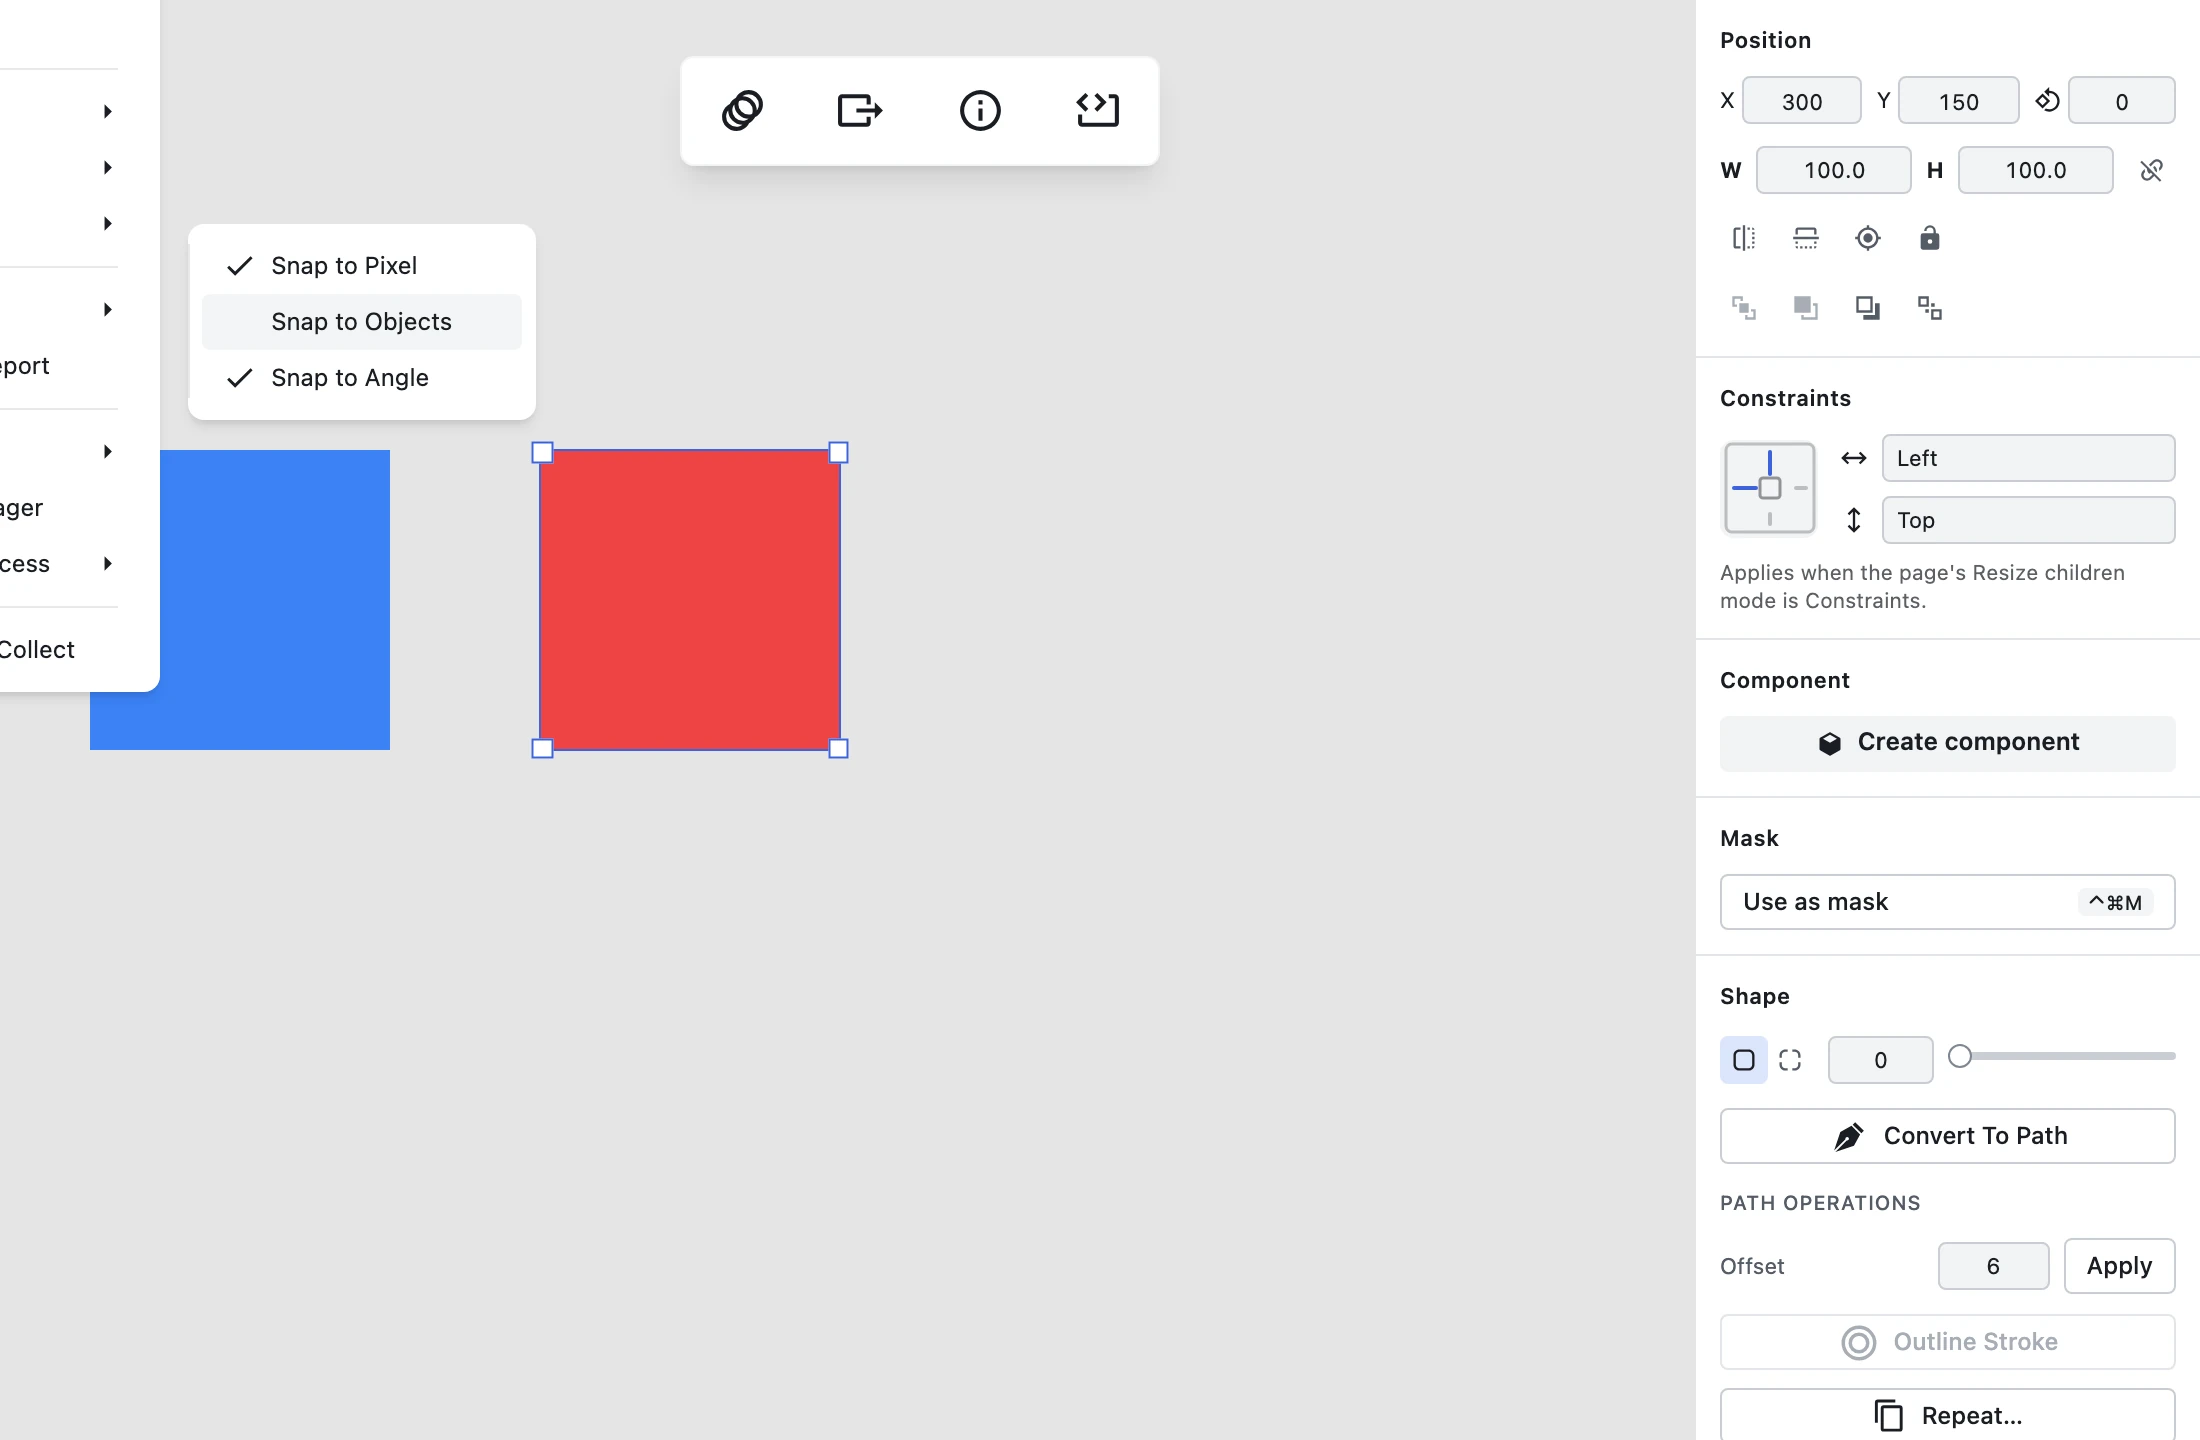Adjust the corner radius slider handle

1960,1056
